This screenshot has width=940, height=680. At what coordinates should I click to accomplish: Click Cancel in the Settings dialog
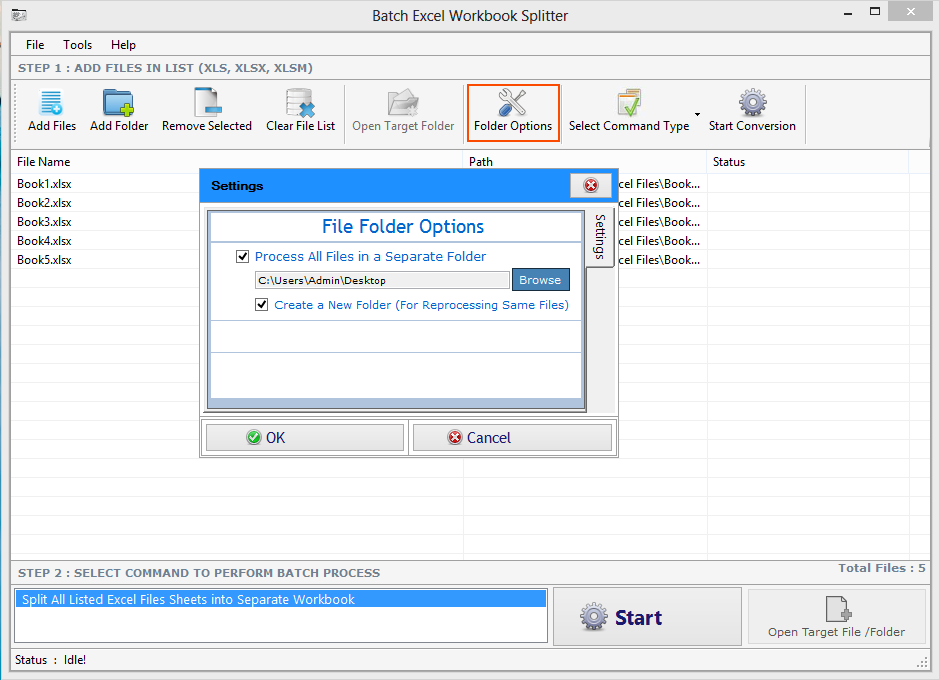click(512, 438)
